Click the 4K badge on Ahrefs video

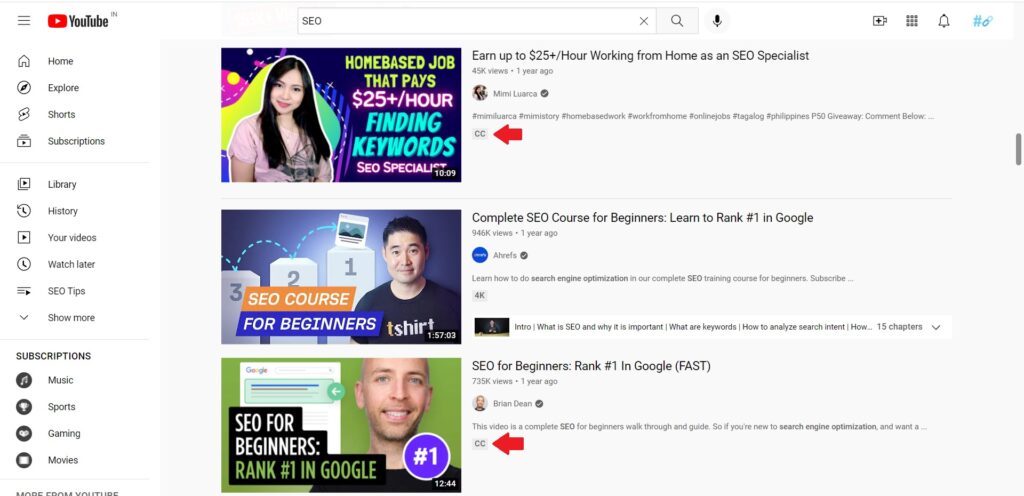click(x=480, y=296)
